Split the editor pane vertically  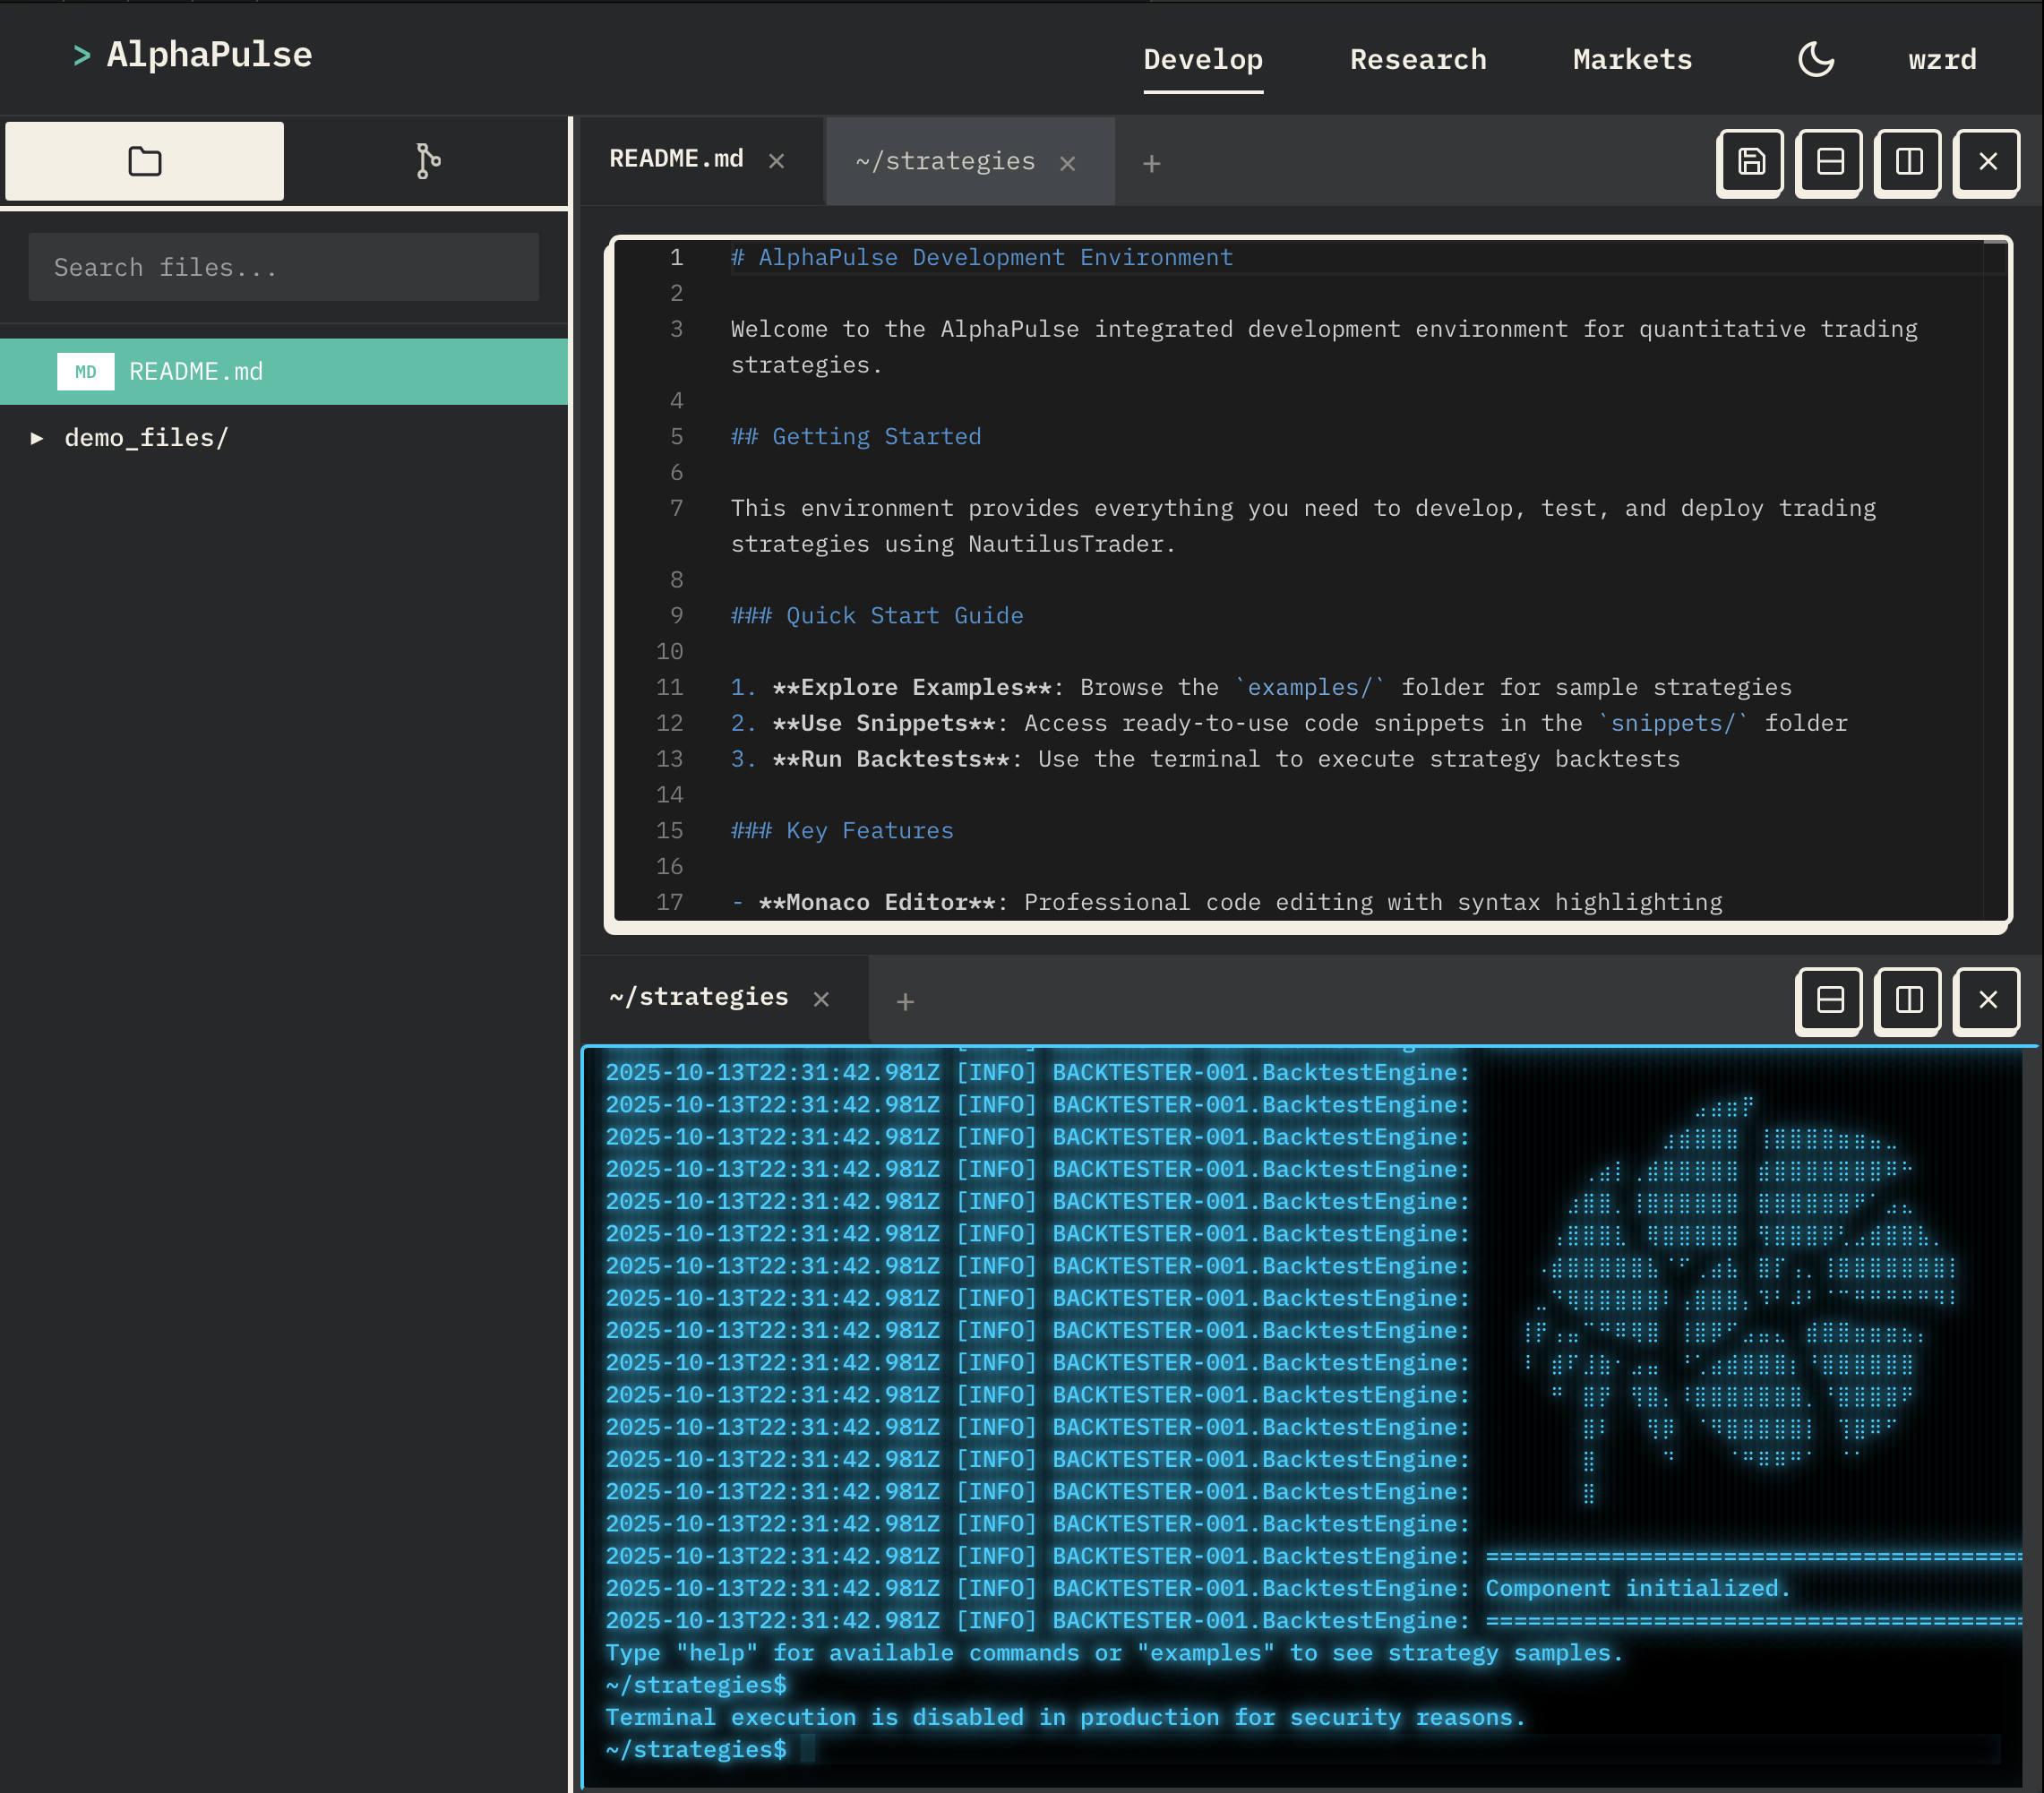pos(1908,162)
